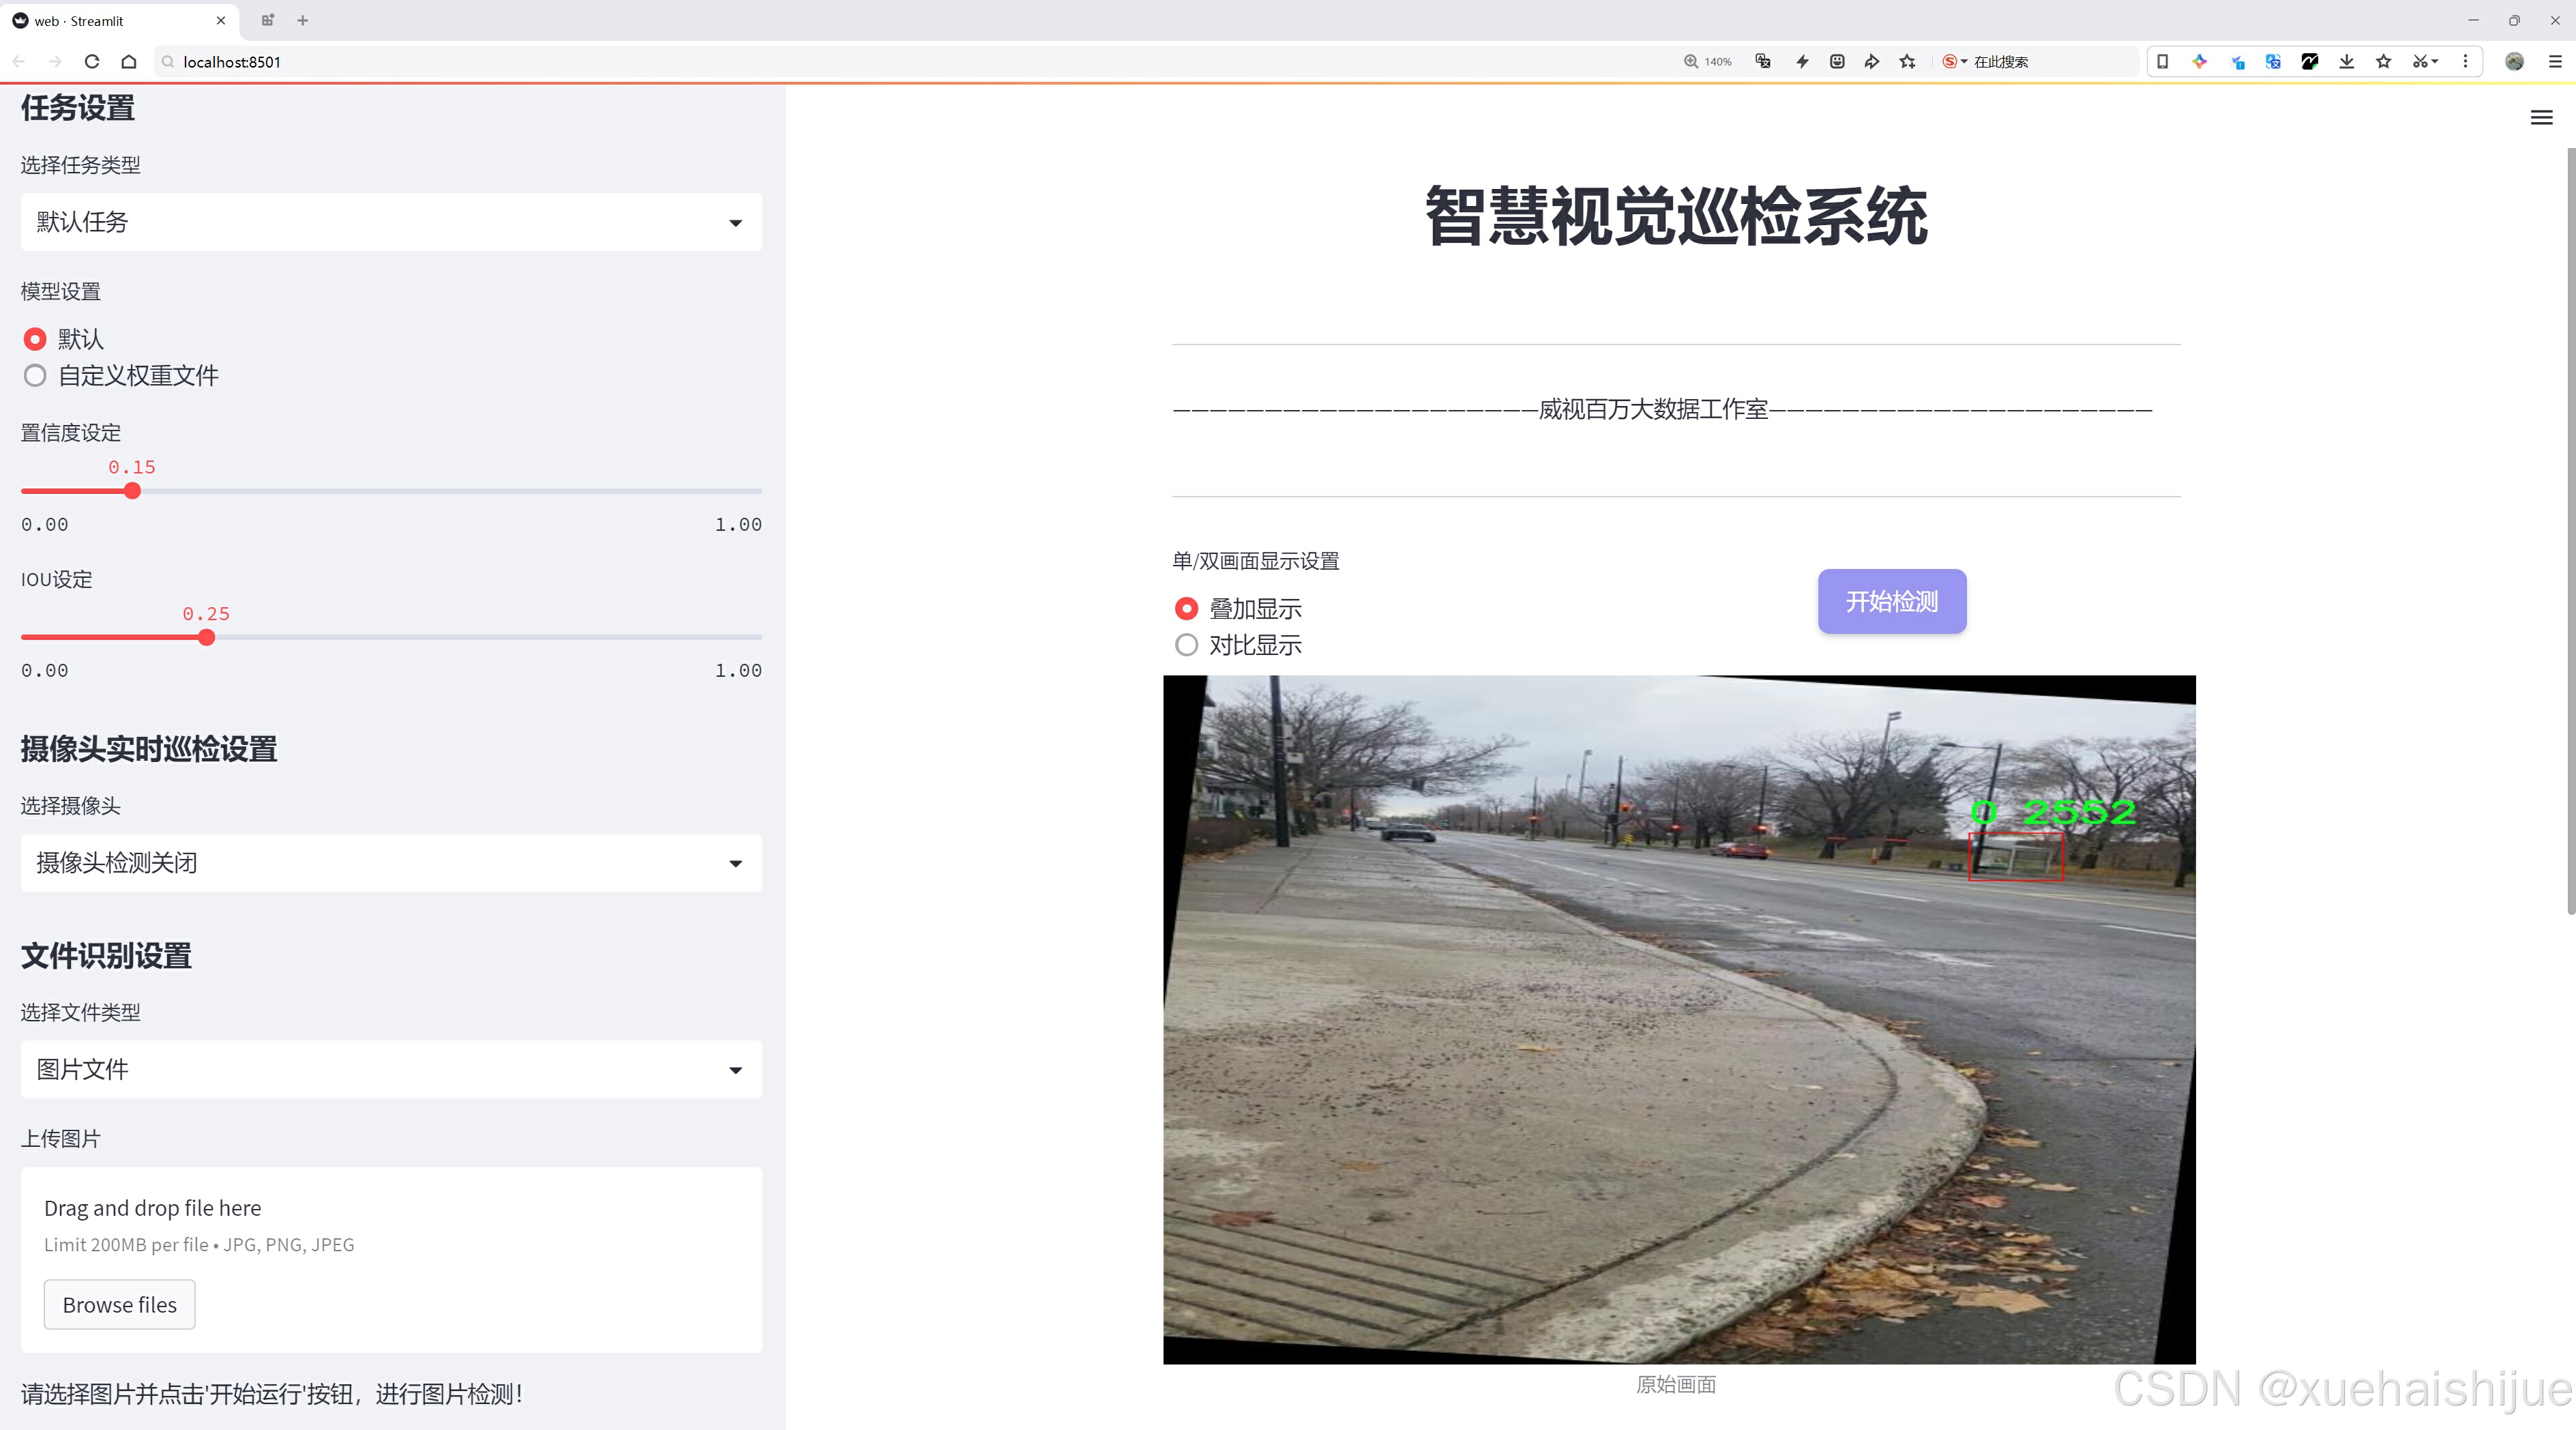
Task: Select the 对比显示 radio option
Action: [1186, 645]
